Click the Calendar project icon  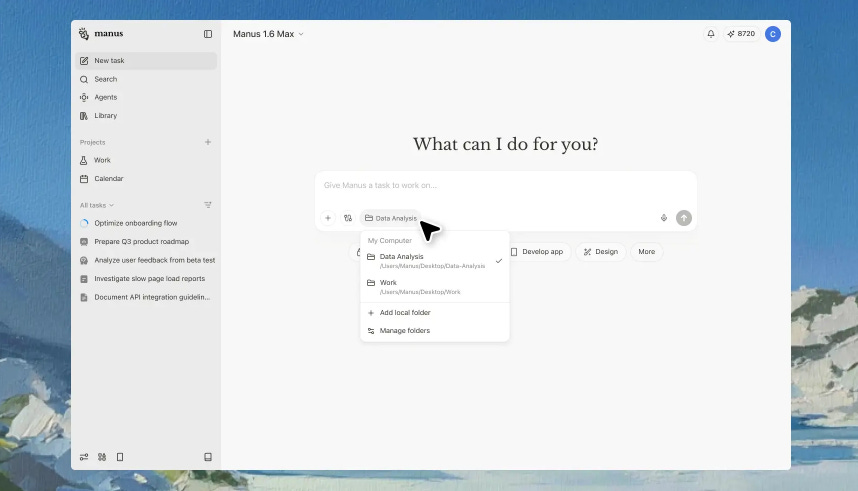pyautogui.click(x=84, y=179)
